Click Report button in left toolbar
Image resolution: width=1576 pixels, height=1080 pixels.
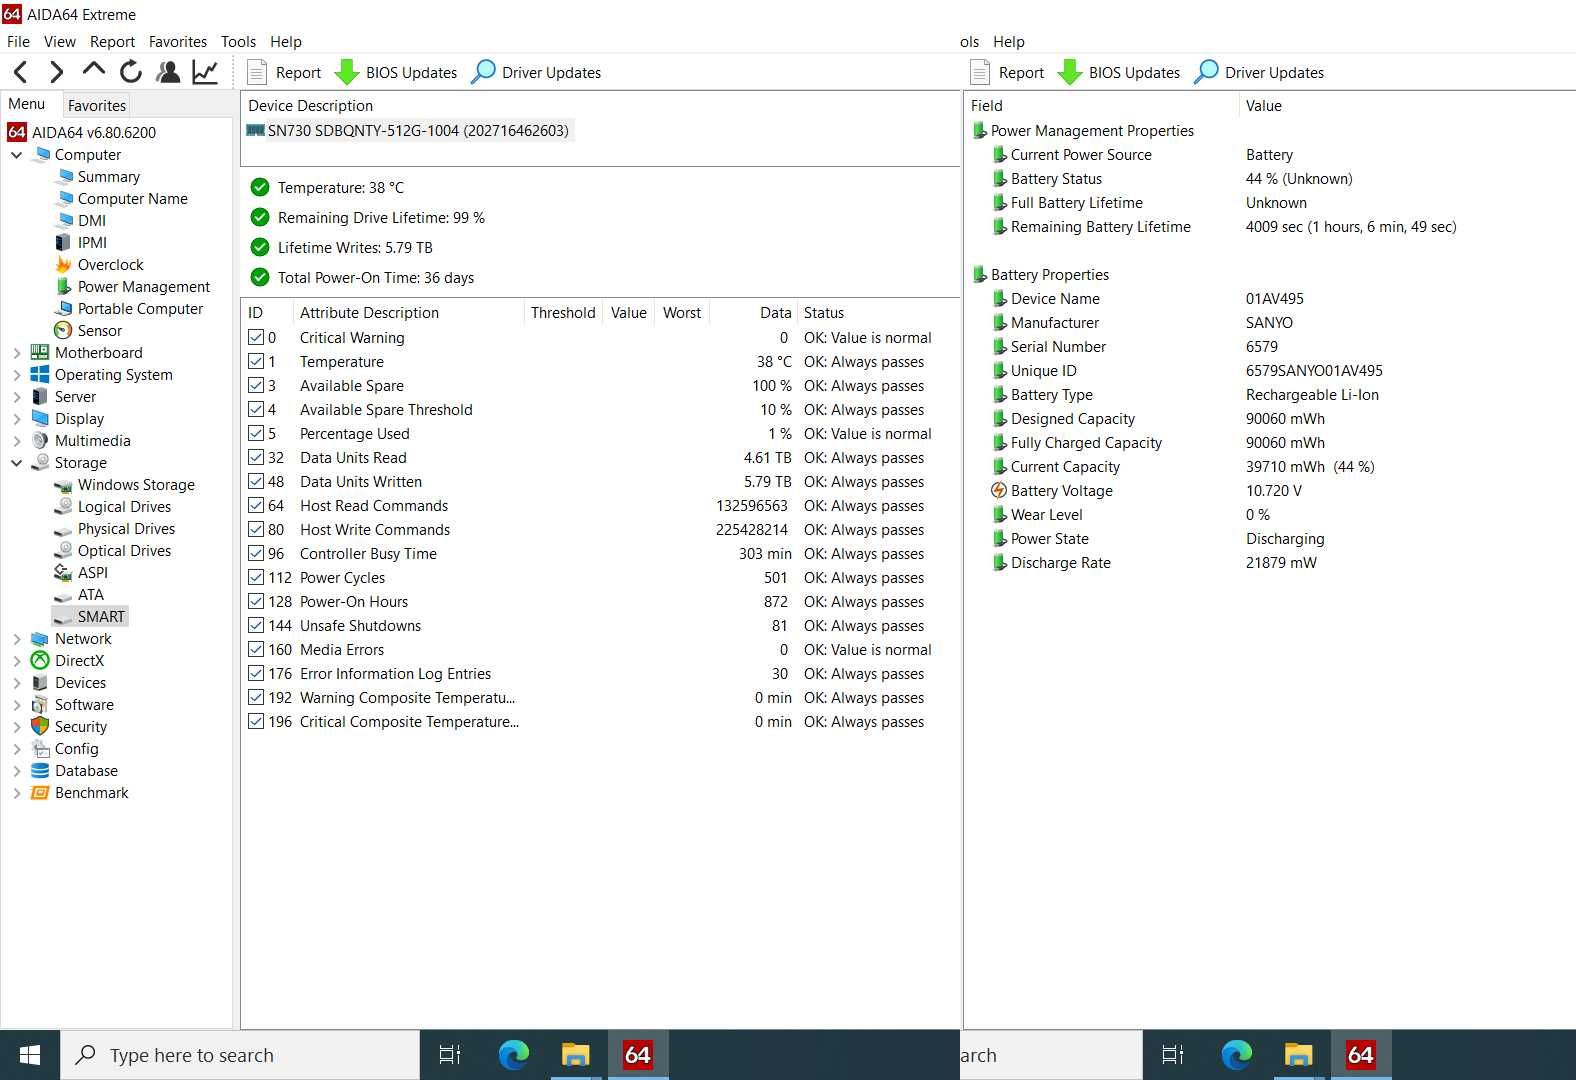[284, 72]
